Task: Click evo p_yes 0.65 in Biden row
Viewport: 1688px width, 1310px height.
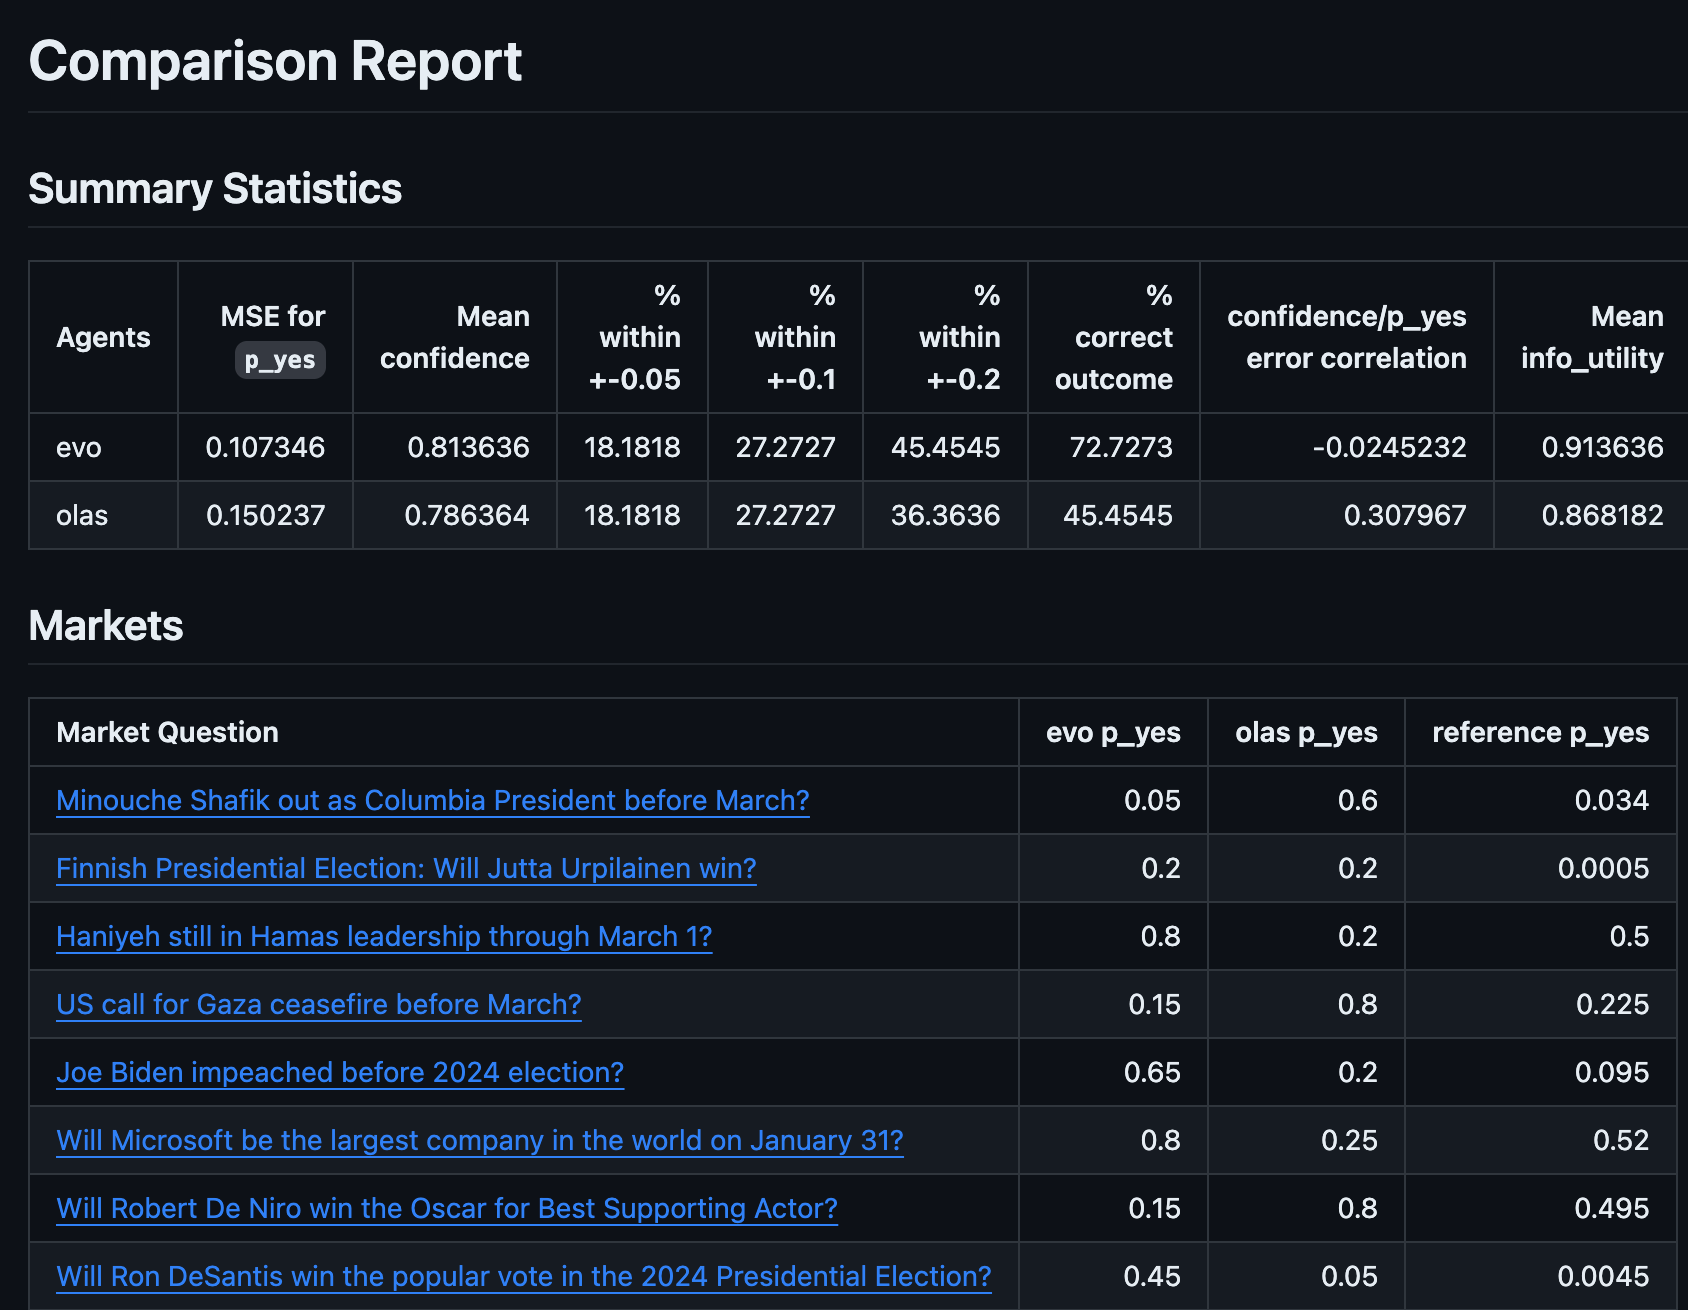Action: [x=1152, y=1072]
